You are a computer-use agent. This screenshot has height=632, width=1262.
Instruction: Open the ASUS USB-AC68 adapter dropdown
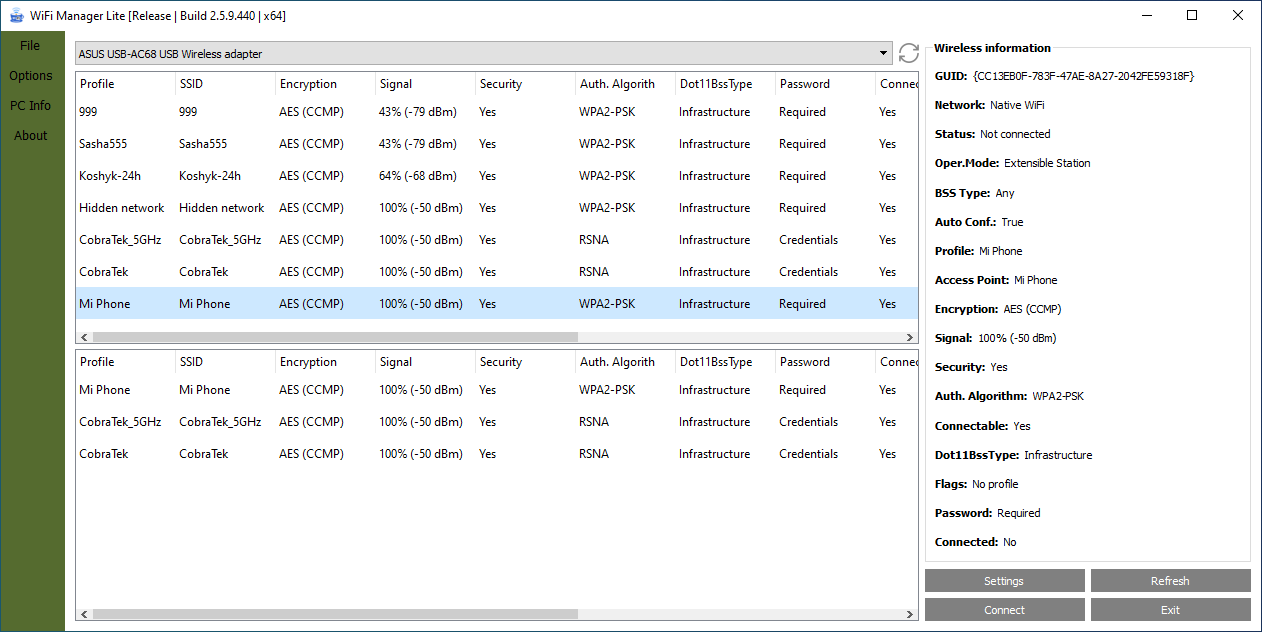(x=484, y=53)
